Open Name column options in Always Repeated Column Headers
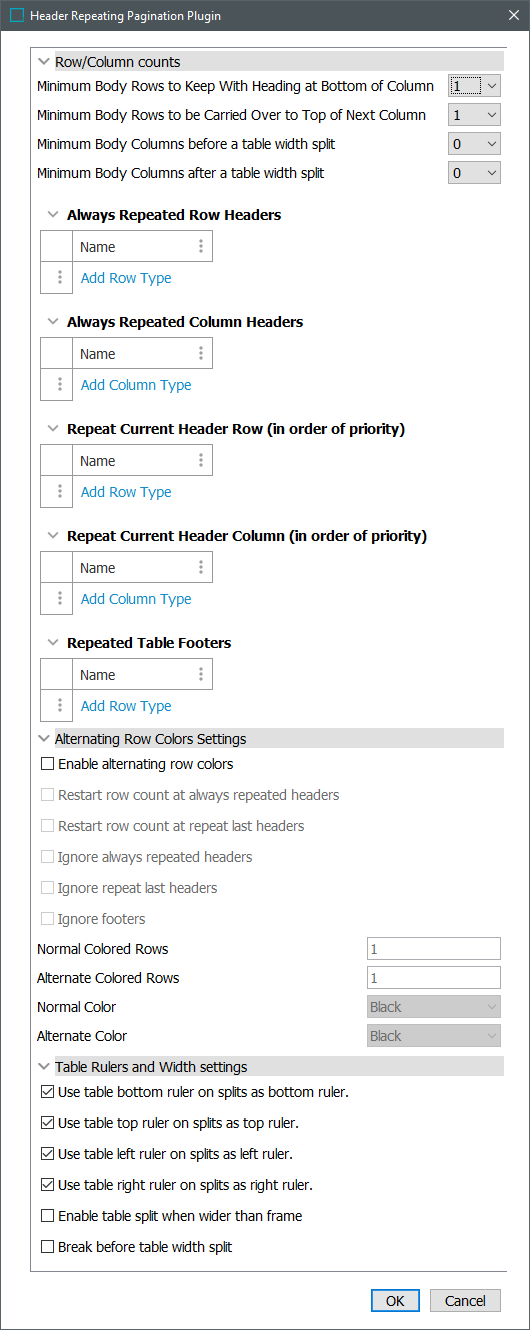 pyautogui.click(x=201, y=353)
